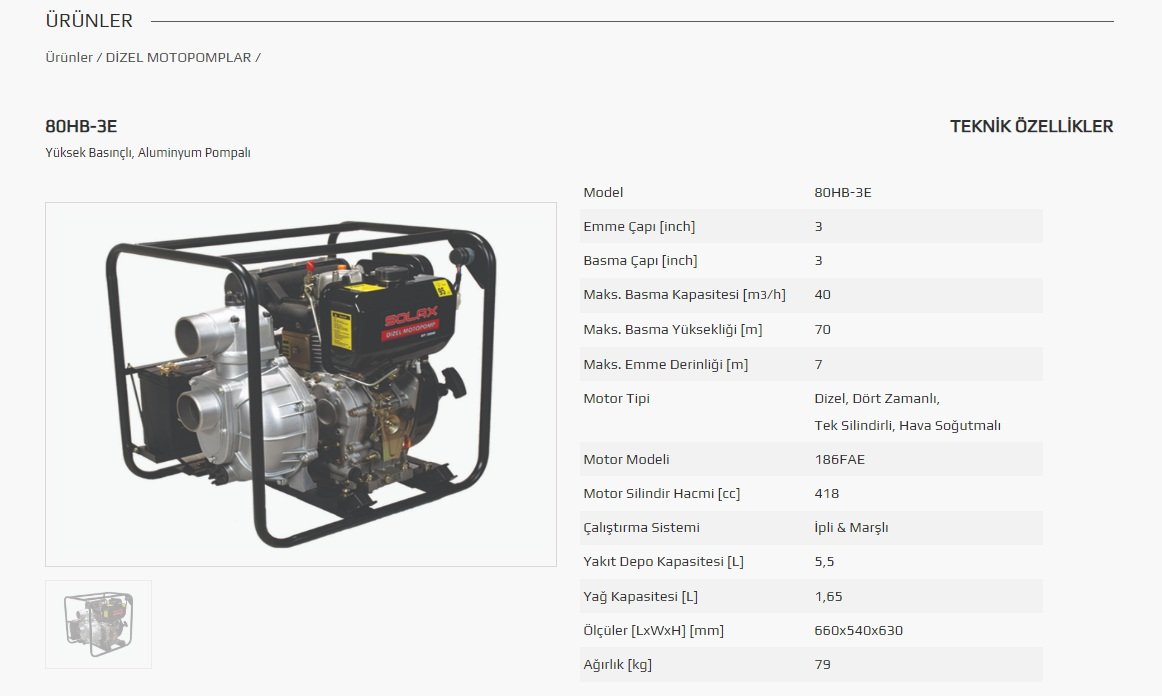Click the 'Tek Silindirli, Hava Soğutmalı' value text
The width and height of the screenshot is (1162, 696).
[x=907, y=425]
